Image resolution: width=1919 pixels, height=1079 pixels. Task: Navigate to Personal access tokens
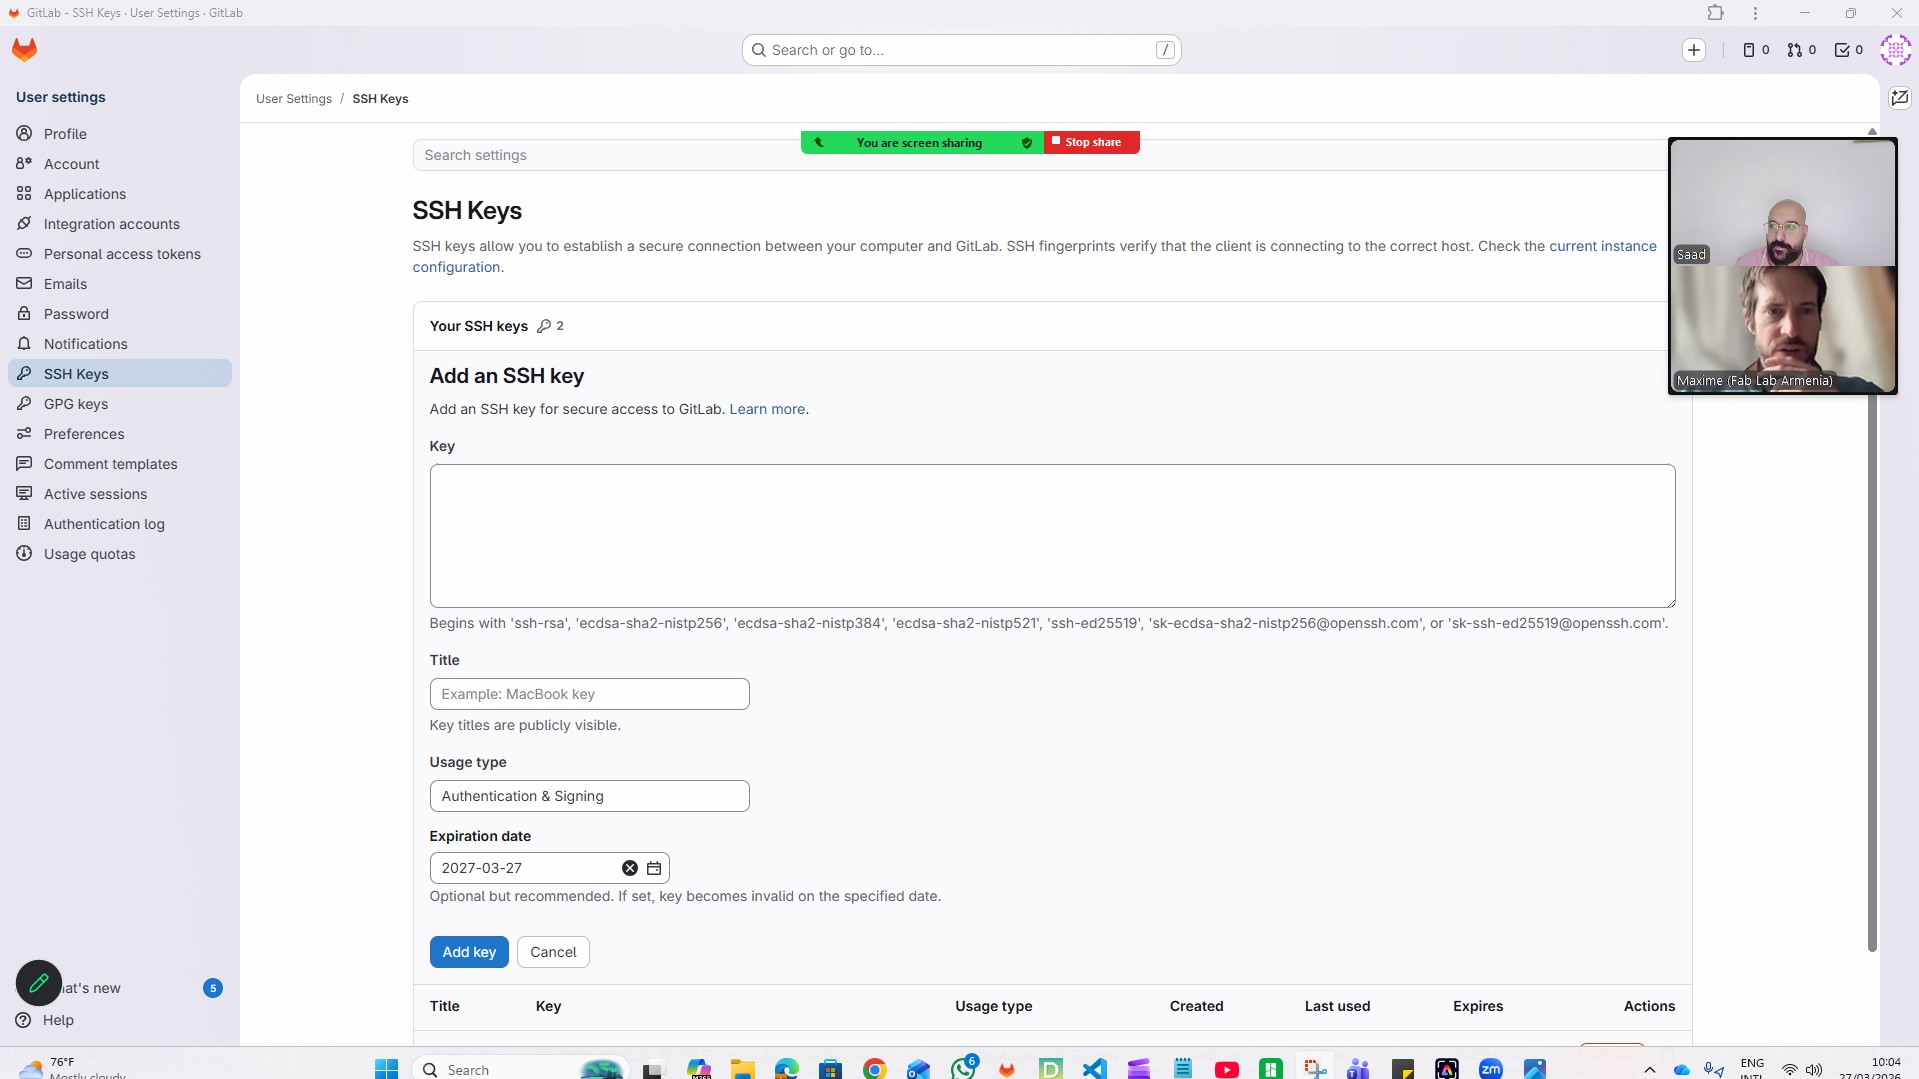(x=120, y=254)
